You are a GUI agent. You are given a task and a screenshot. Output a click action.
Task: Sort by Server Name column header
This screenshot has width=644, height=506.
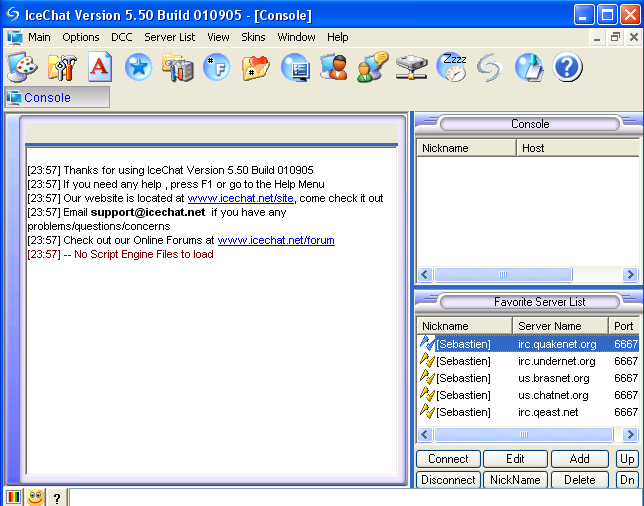tap(560, 326)
